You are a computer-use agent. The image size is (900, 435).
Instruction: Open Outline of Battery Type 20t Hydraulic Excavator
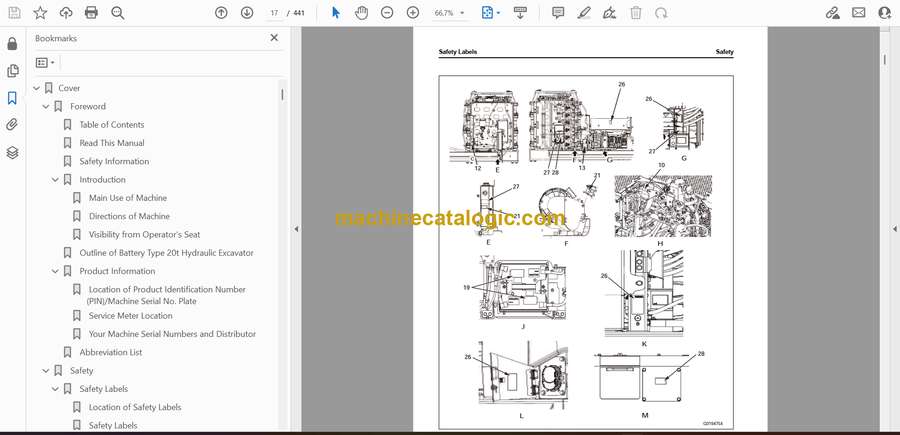tap(166, 253)
